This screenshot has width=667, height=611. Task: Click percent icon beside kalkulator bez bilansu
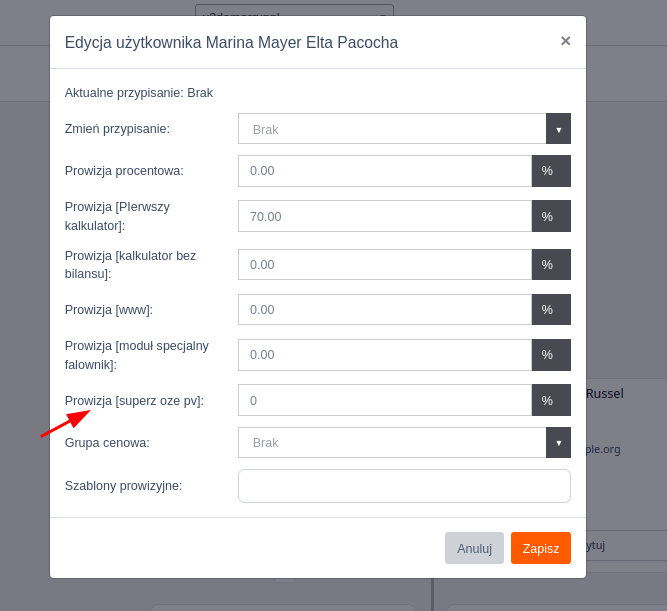(551, 265)
